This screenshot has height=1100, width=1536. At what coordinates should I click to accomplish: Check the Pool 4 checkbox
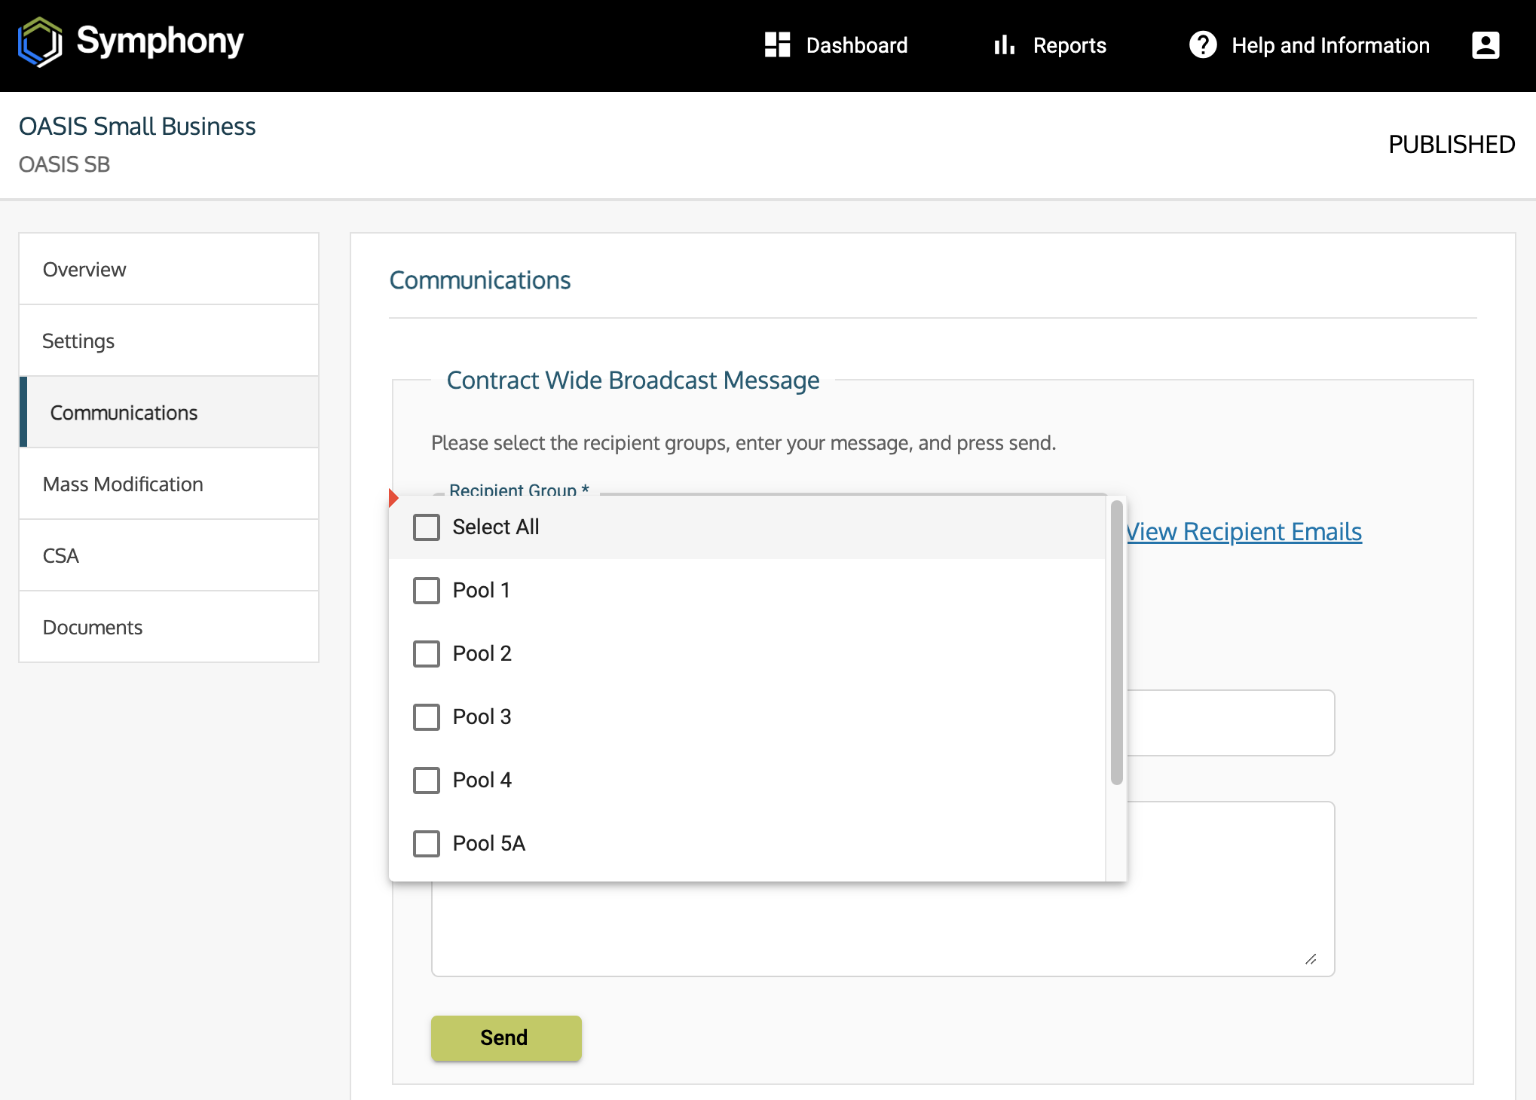point(427,780)
